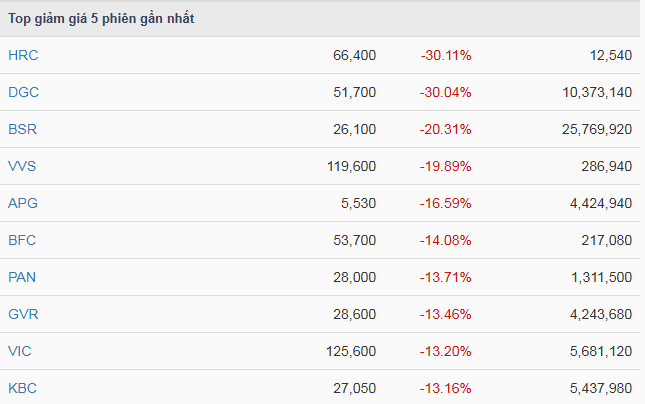Select the 66,400 price cell

pos(354,55)
